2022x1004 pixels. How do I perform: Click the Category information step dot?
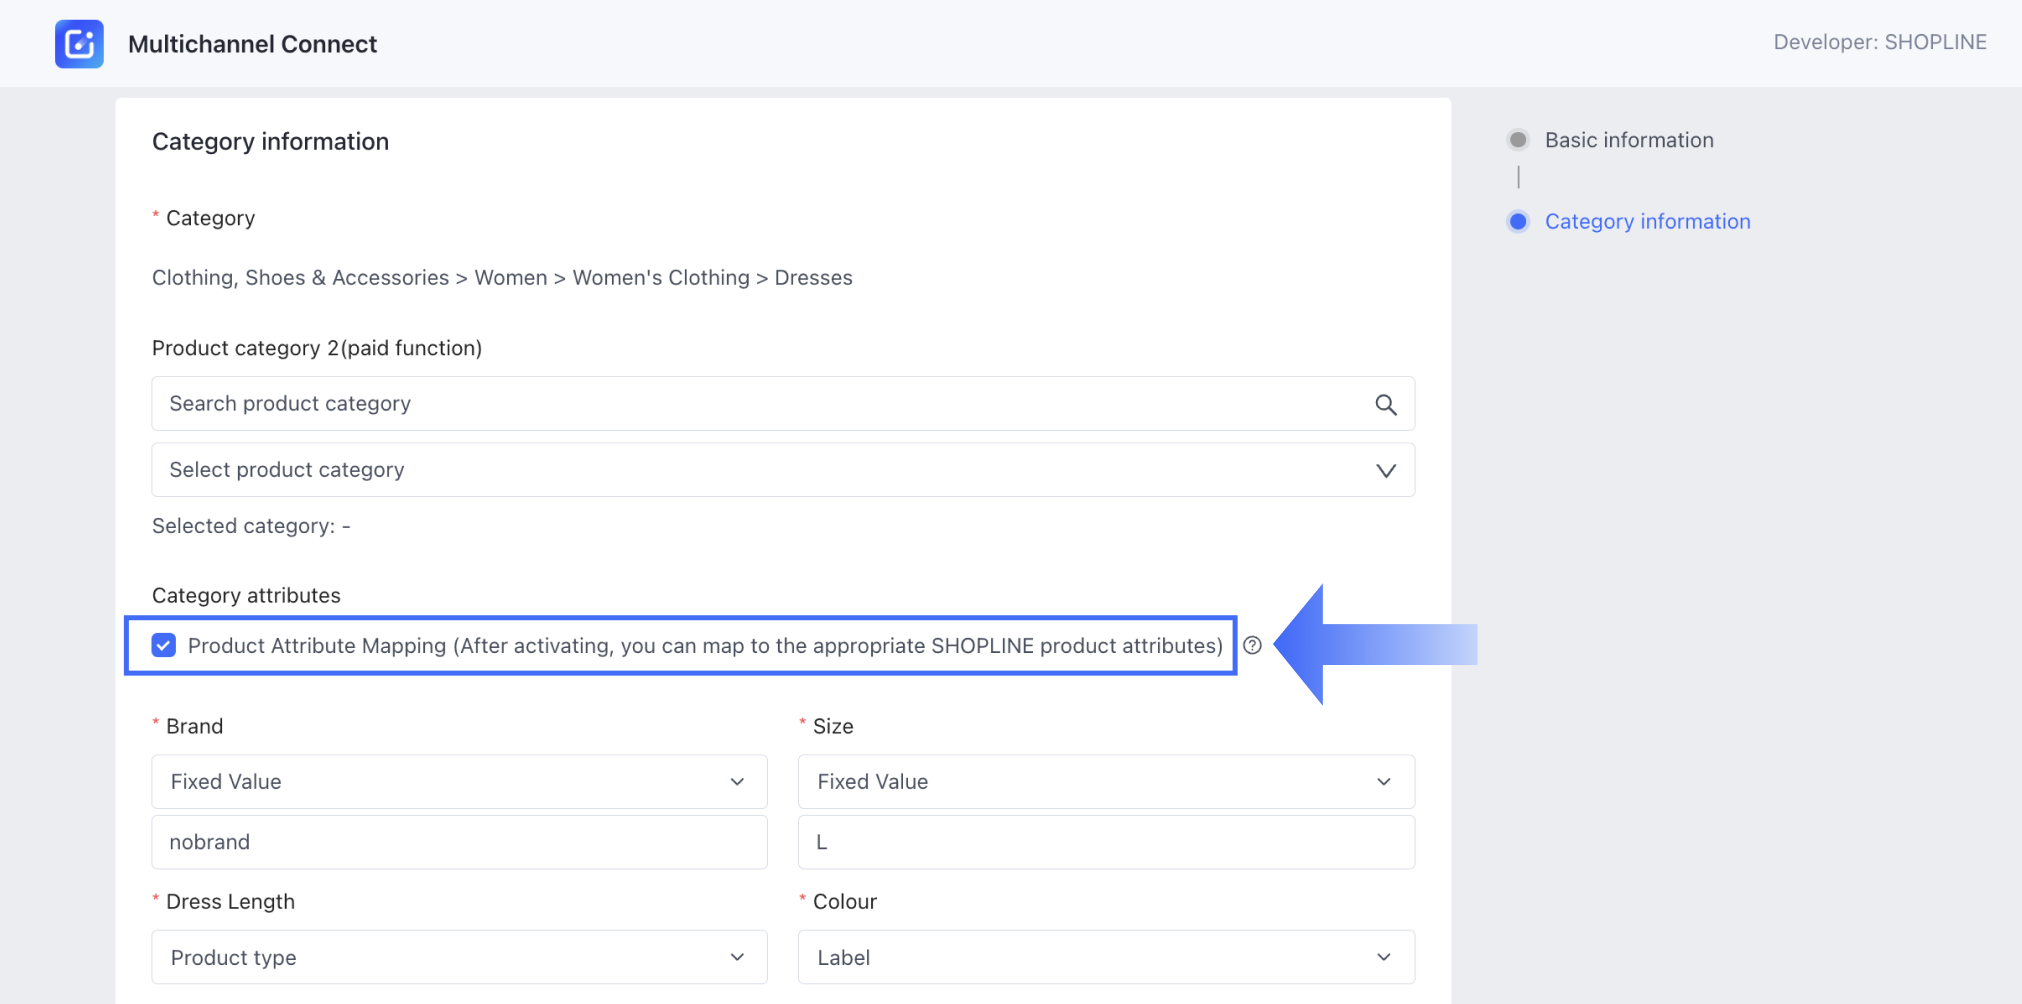point(1518,222)
